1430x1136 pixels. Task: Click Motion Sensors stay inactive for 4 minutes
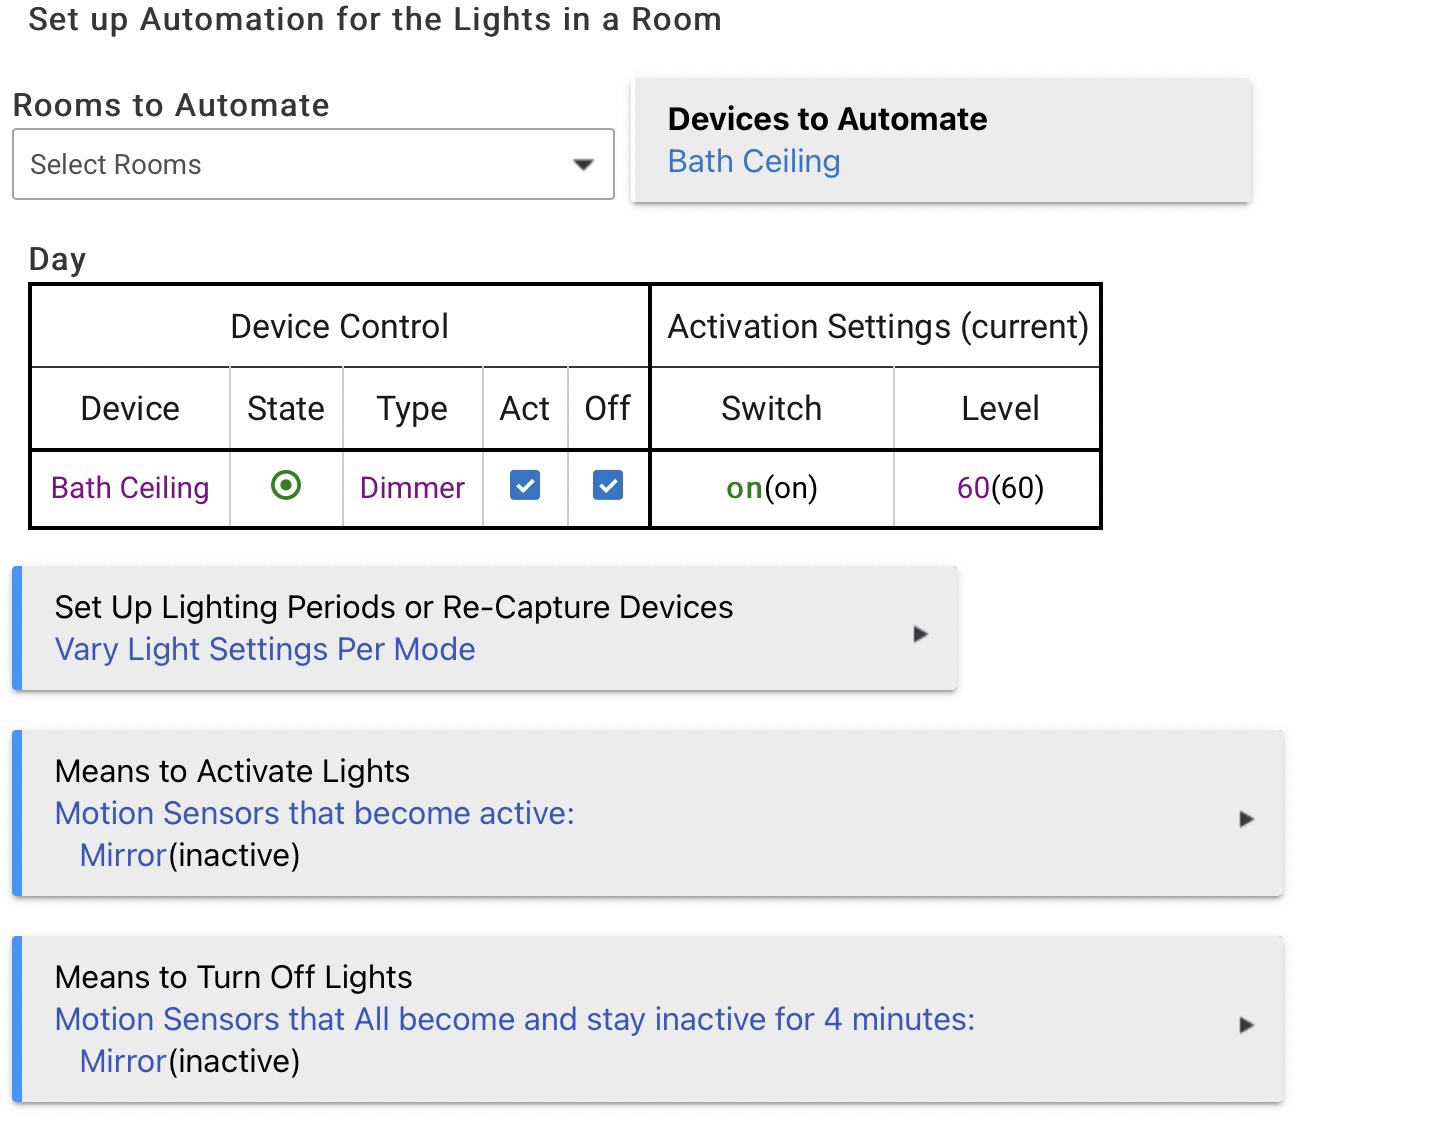515,1020
